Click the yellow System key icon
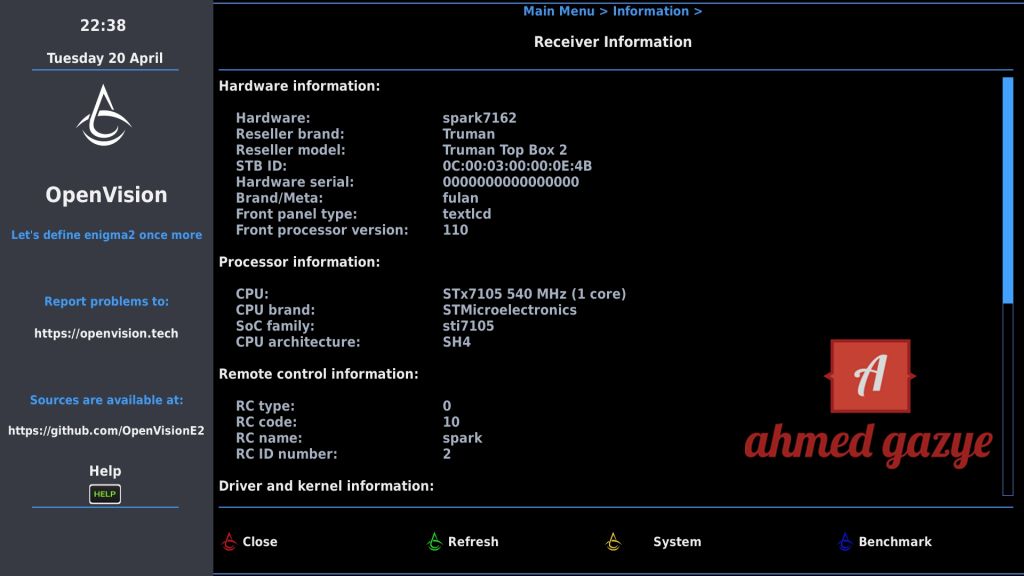 point(613,541)
